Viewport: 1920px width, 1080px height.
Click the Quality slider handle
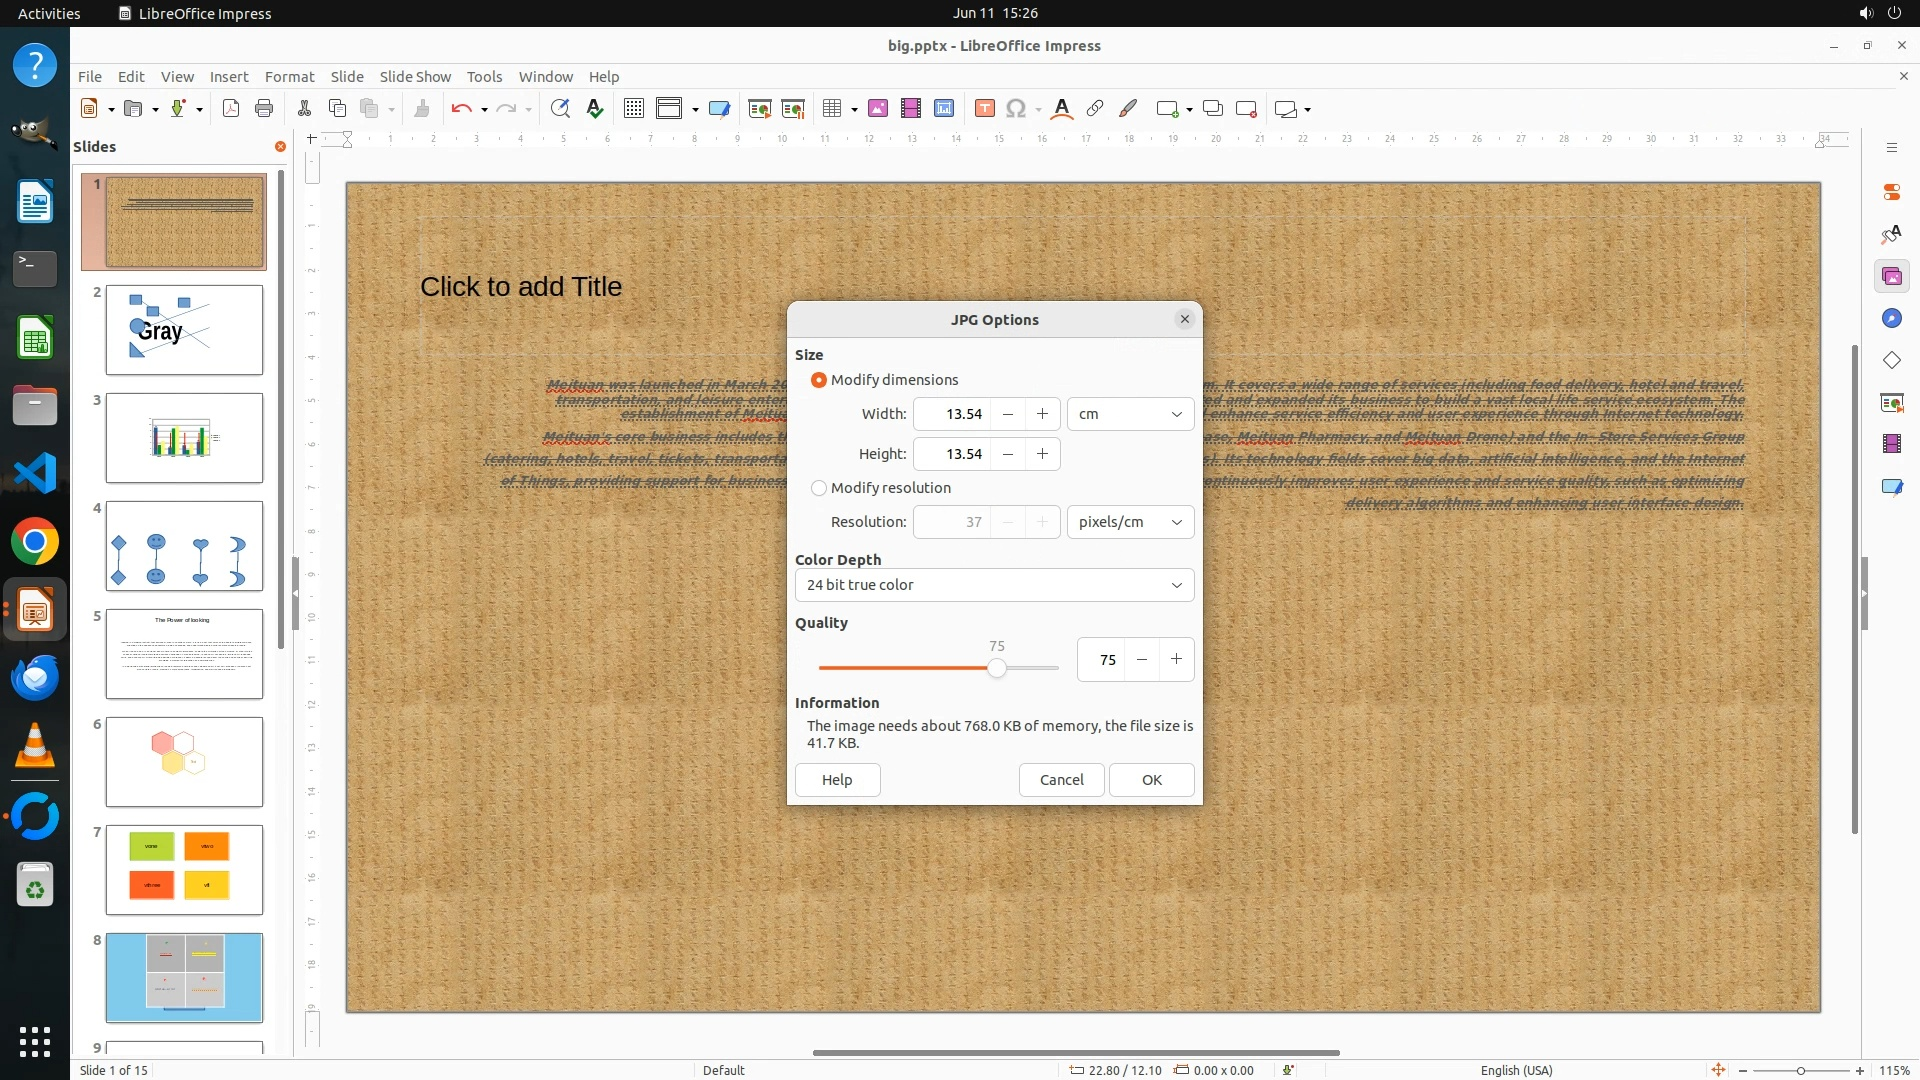tap(996, 668)
